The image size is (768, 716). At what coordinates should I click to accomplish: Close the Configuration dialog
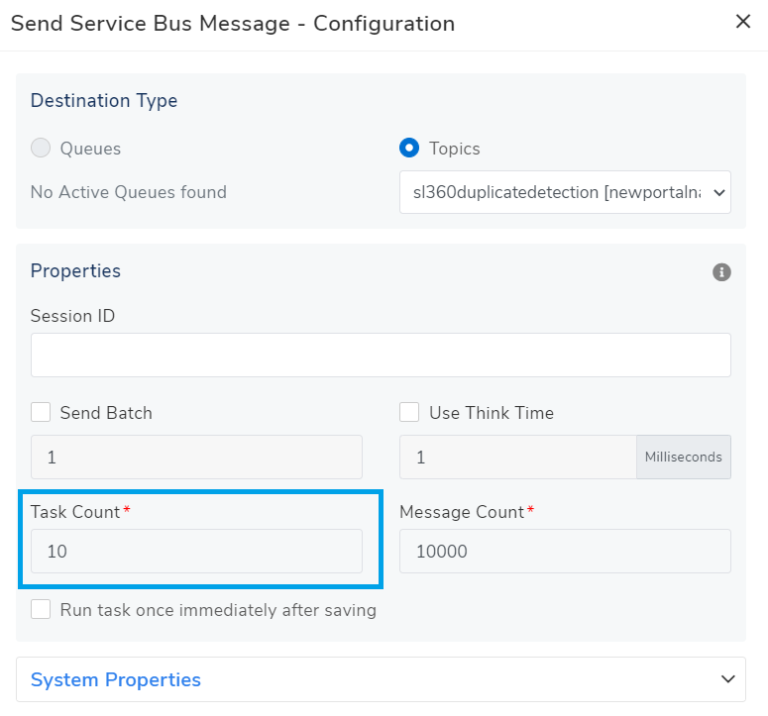[x=743, y=22]
